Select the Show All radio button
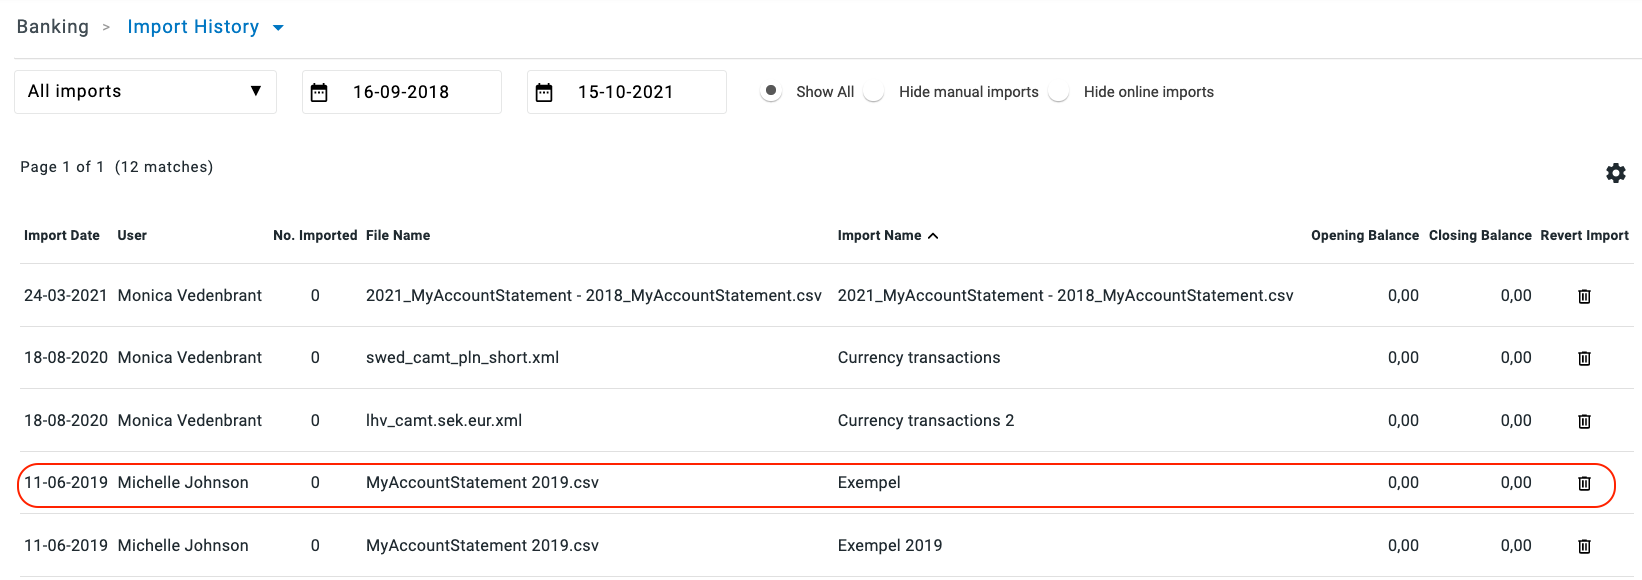 771,91
